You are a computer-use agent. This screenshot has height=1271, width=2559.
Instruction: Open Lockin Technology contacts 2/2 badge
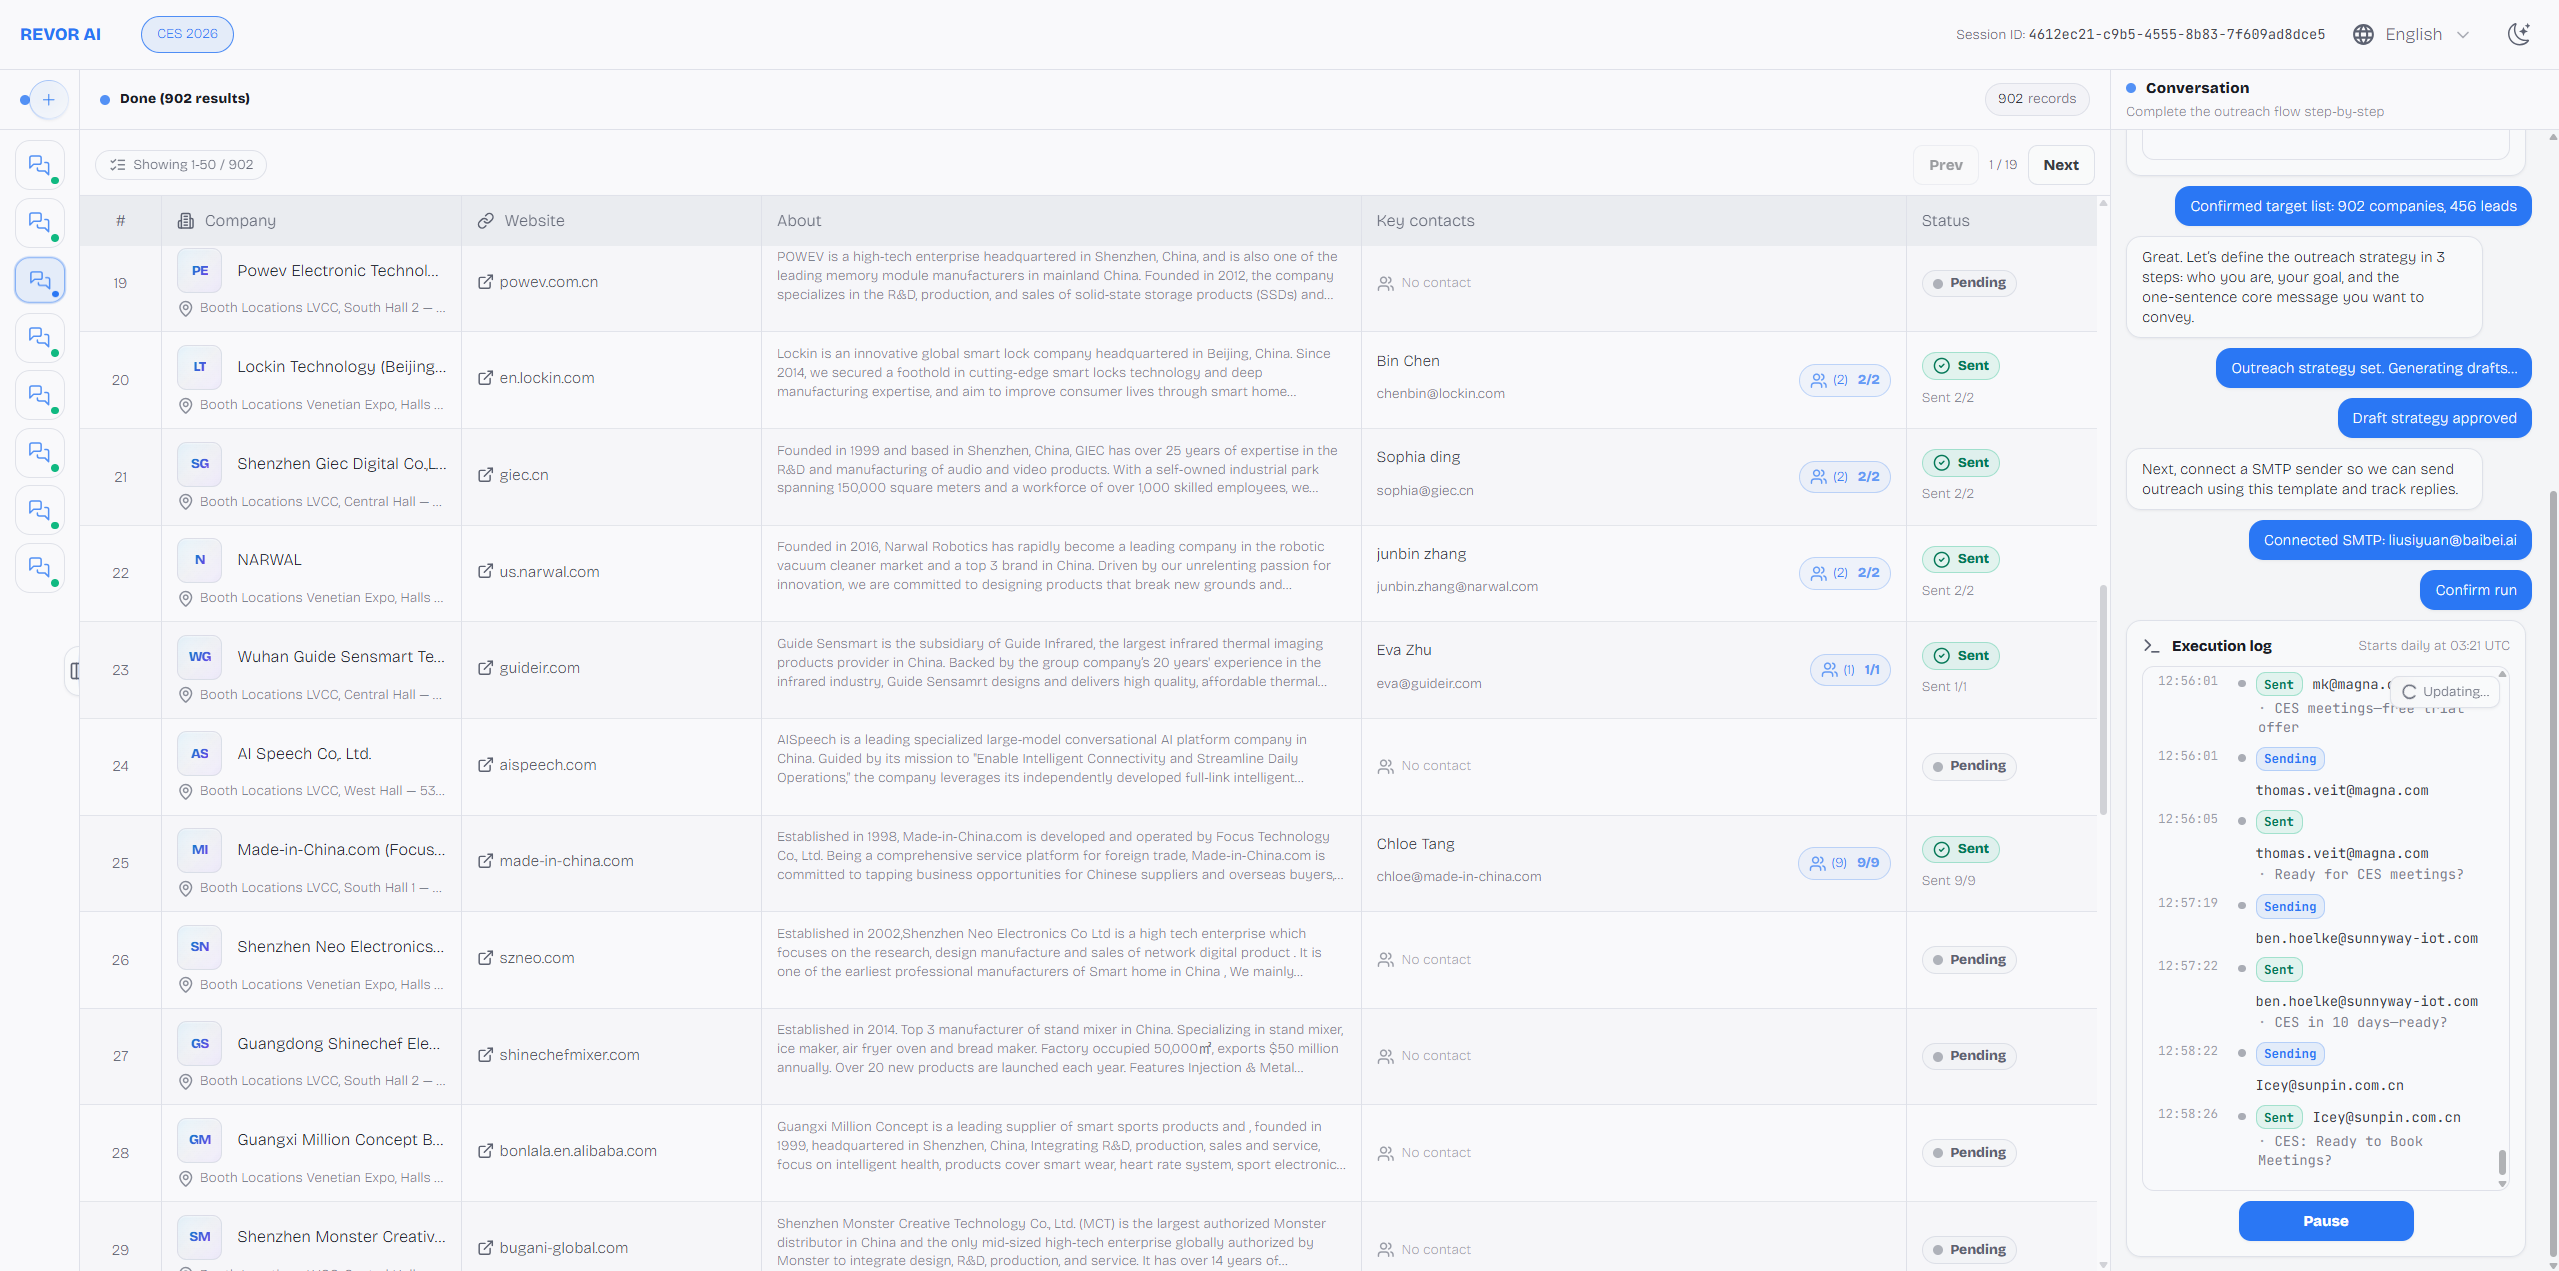point(1844,380)
